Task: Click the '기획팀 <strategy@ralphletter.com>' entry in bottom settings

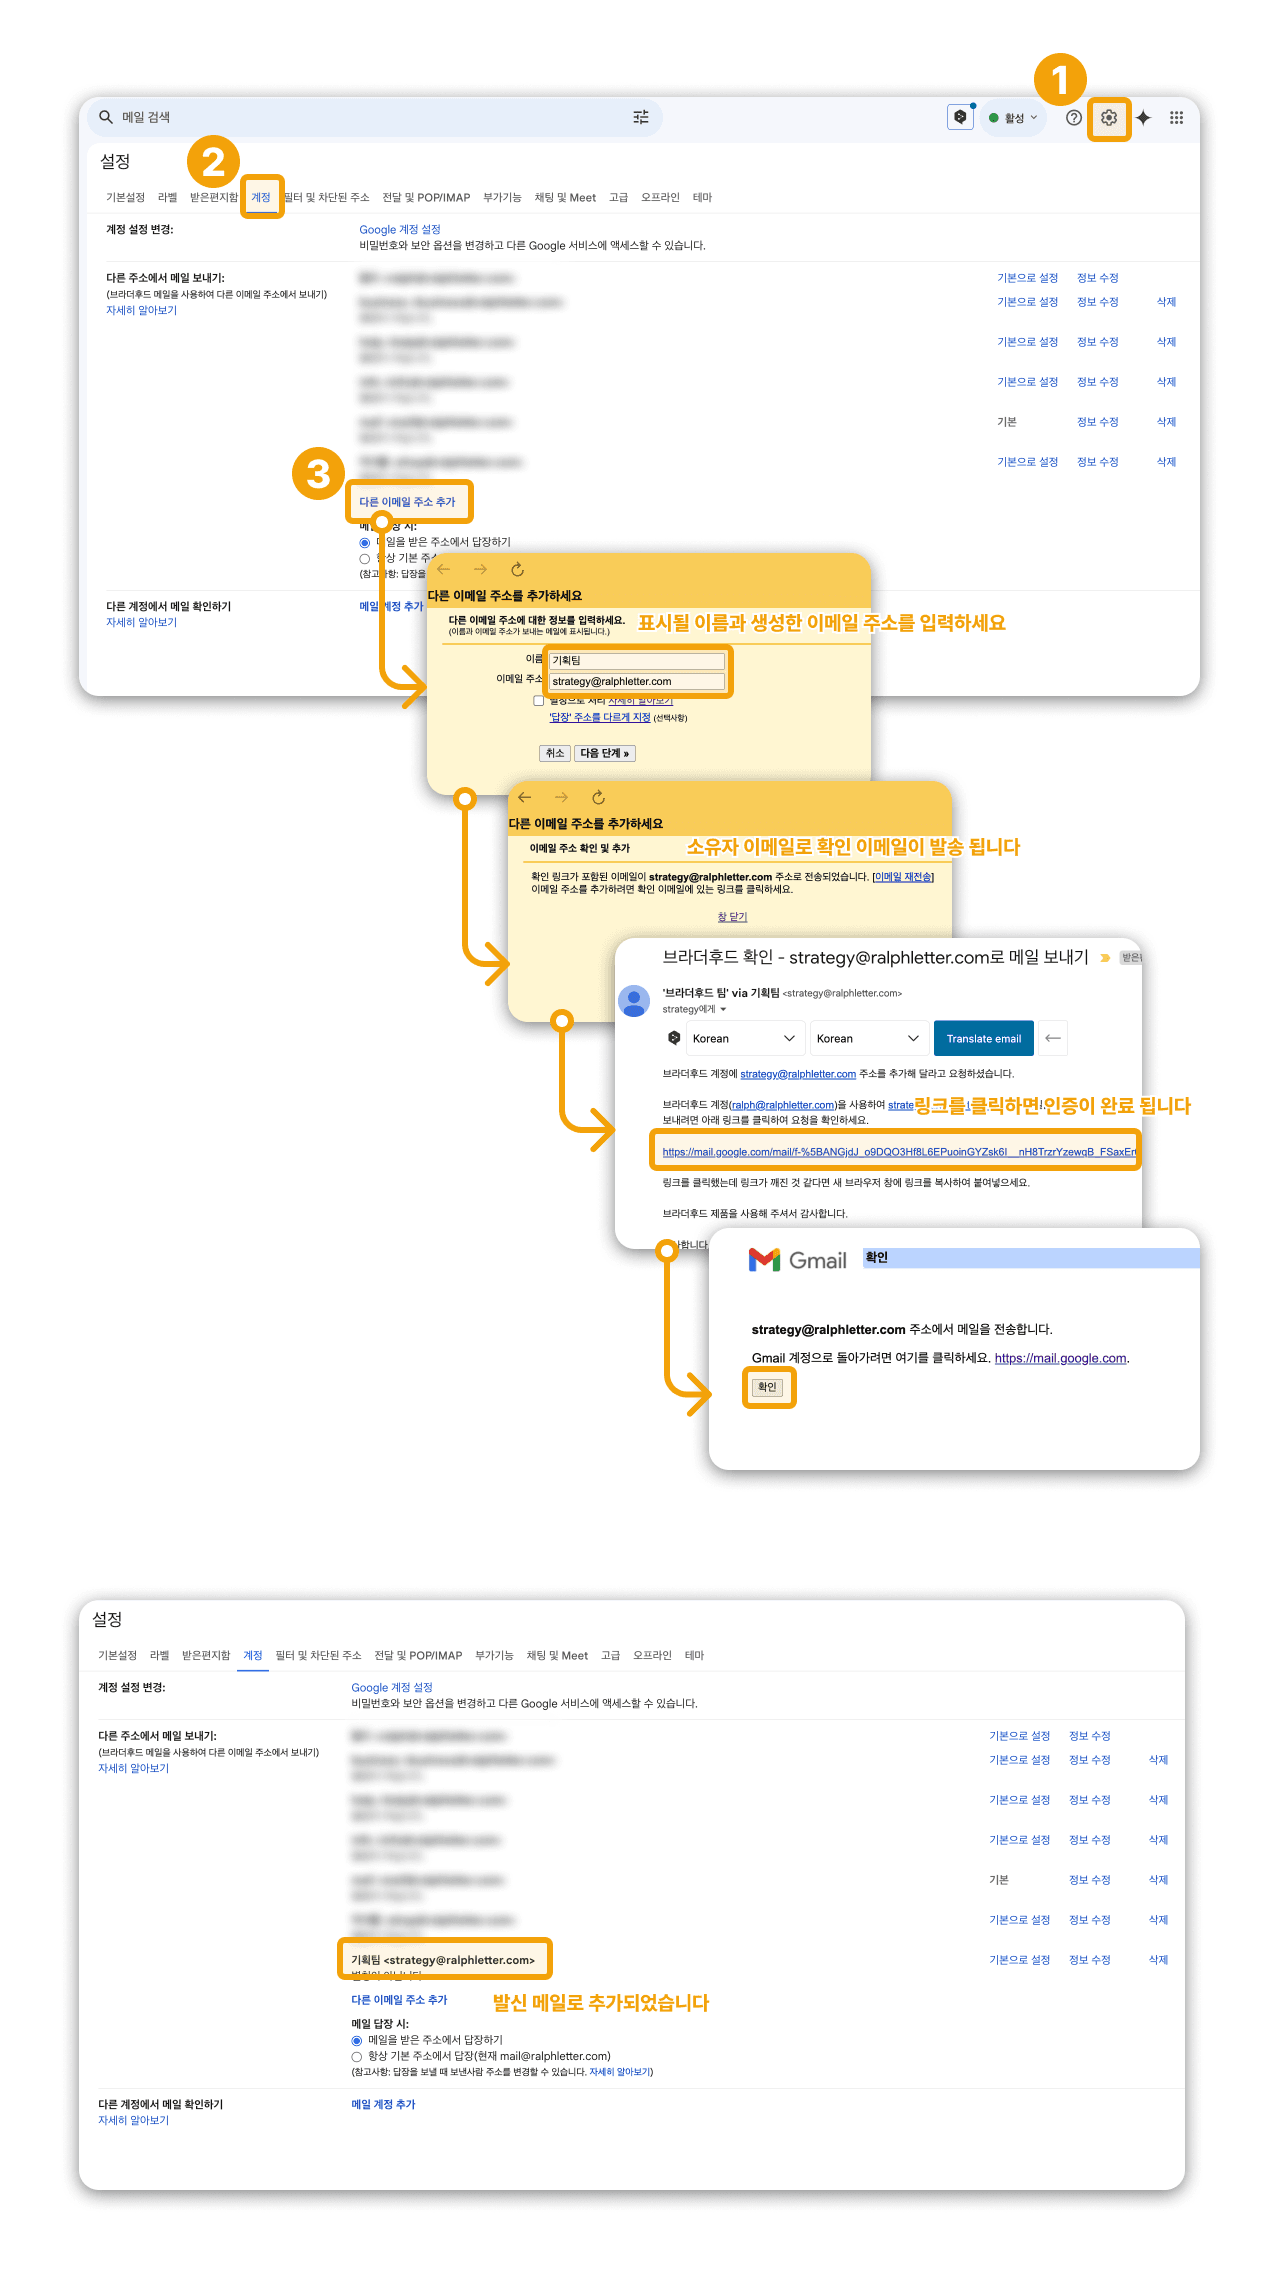Action: click(443, 1960)
